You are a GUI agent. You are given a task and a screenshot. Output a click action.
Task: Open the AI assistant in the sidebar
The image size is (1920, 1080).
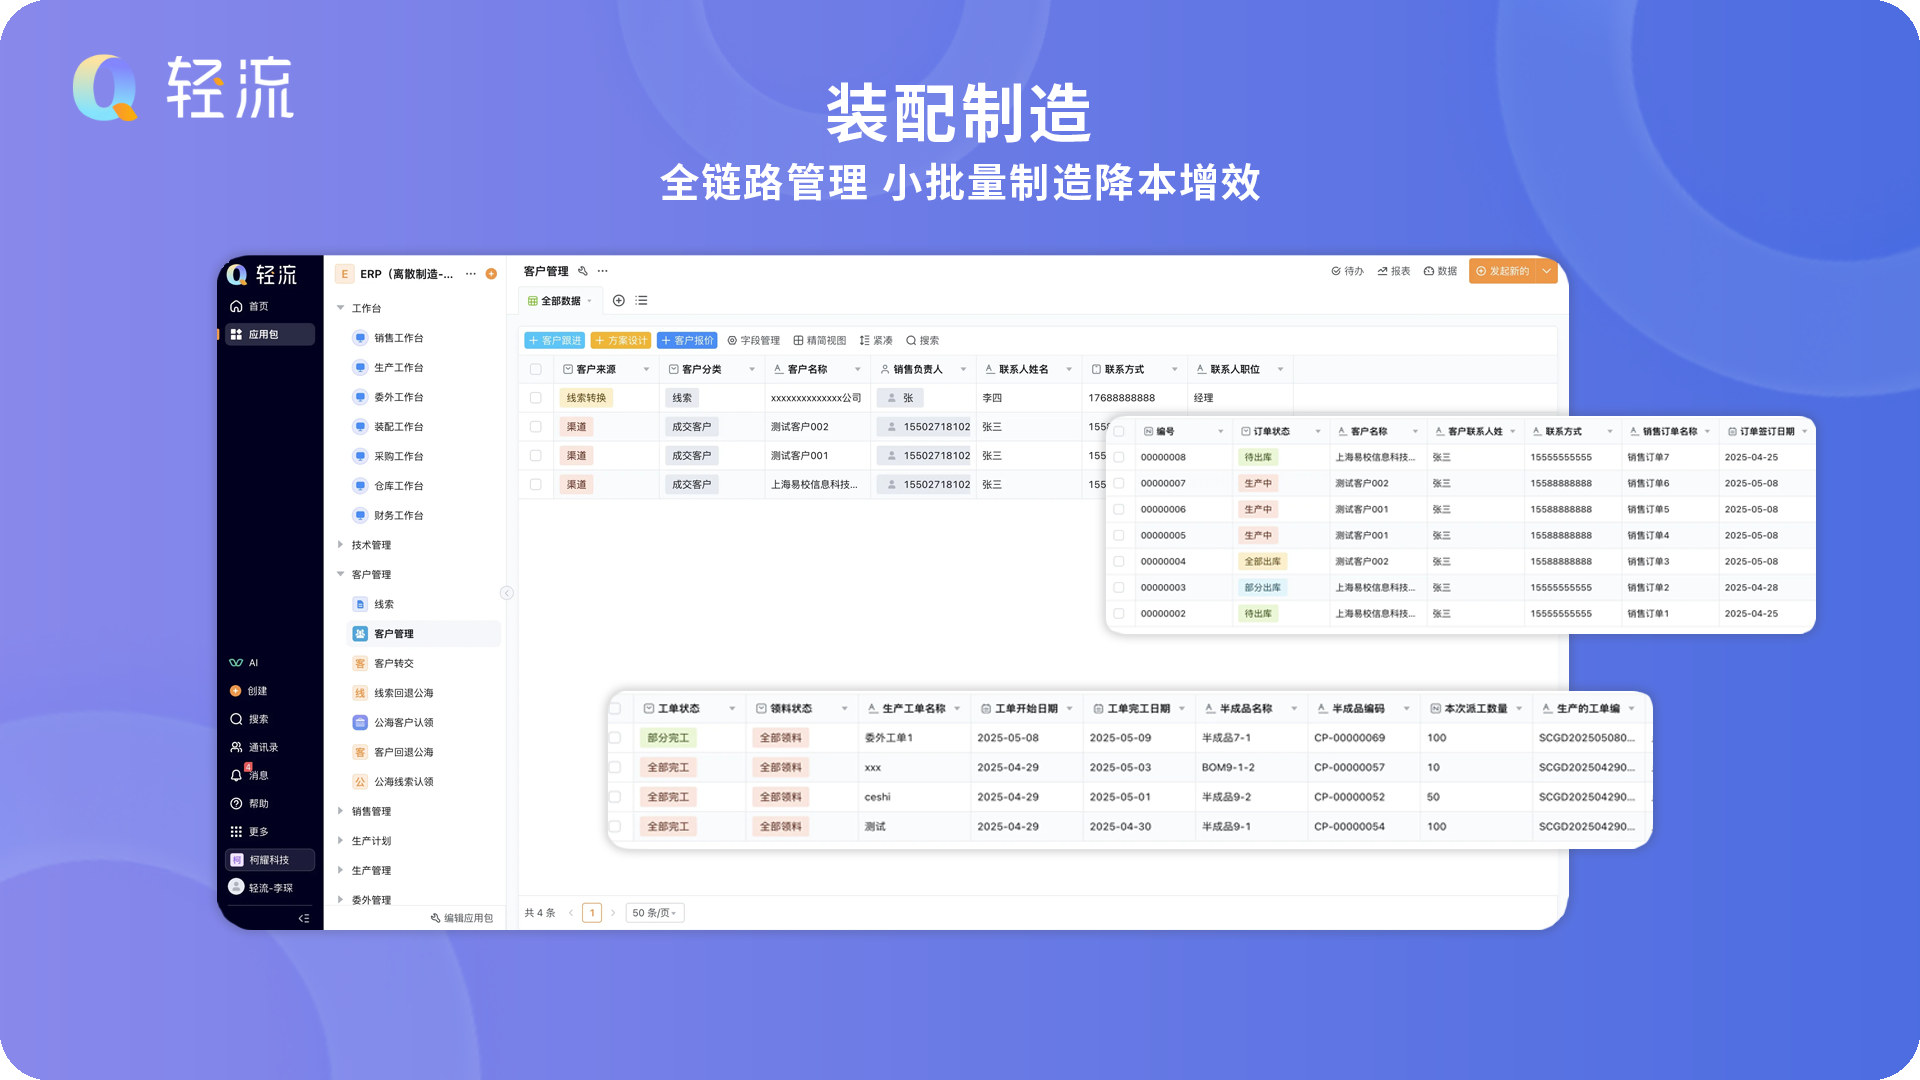244,663
